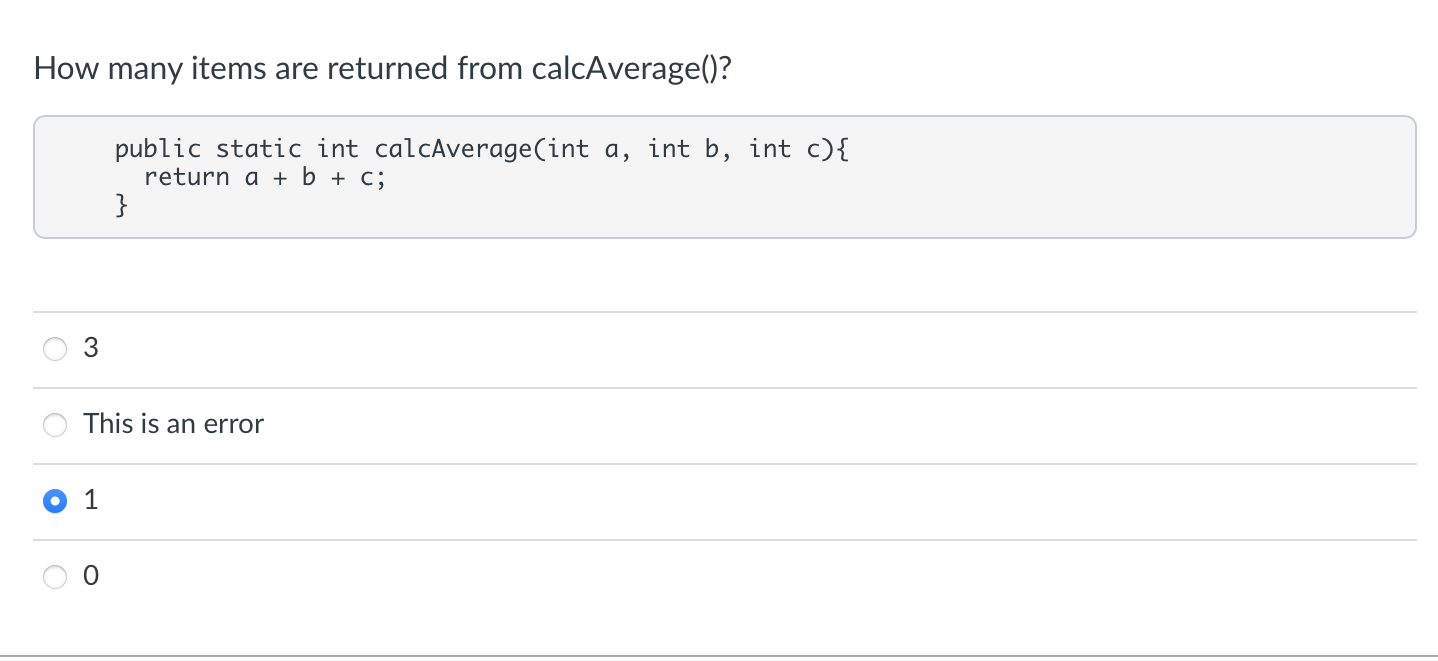Click the closing brace in the code block

pyautogui.click(x=122, y=207)
